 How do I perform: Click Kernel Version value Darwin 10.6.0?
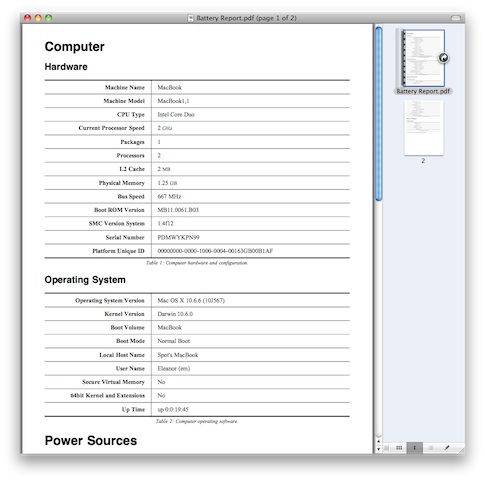pyautogui.click(x=175, y=314)
